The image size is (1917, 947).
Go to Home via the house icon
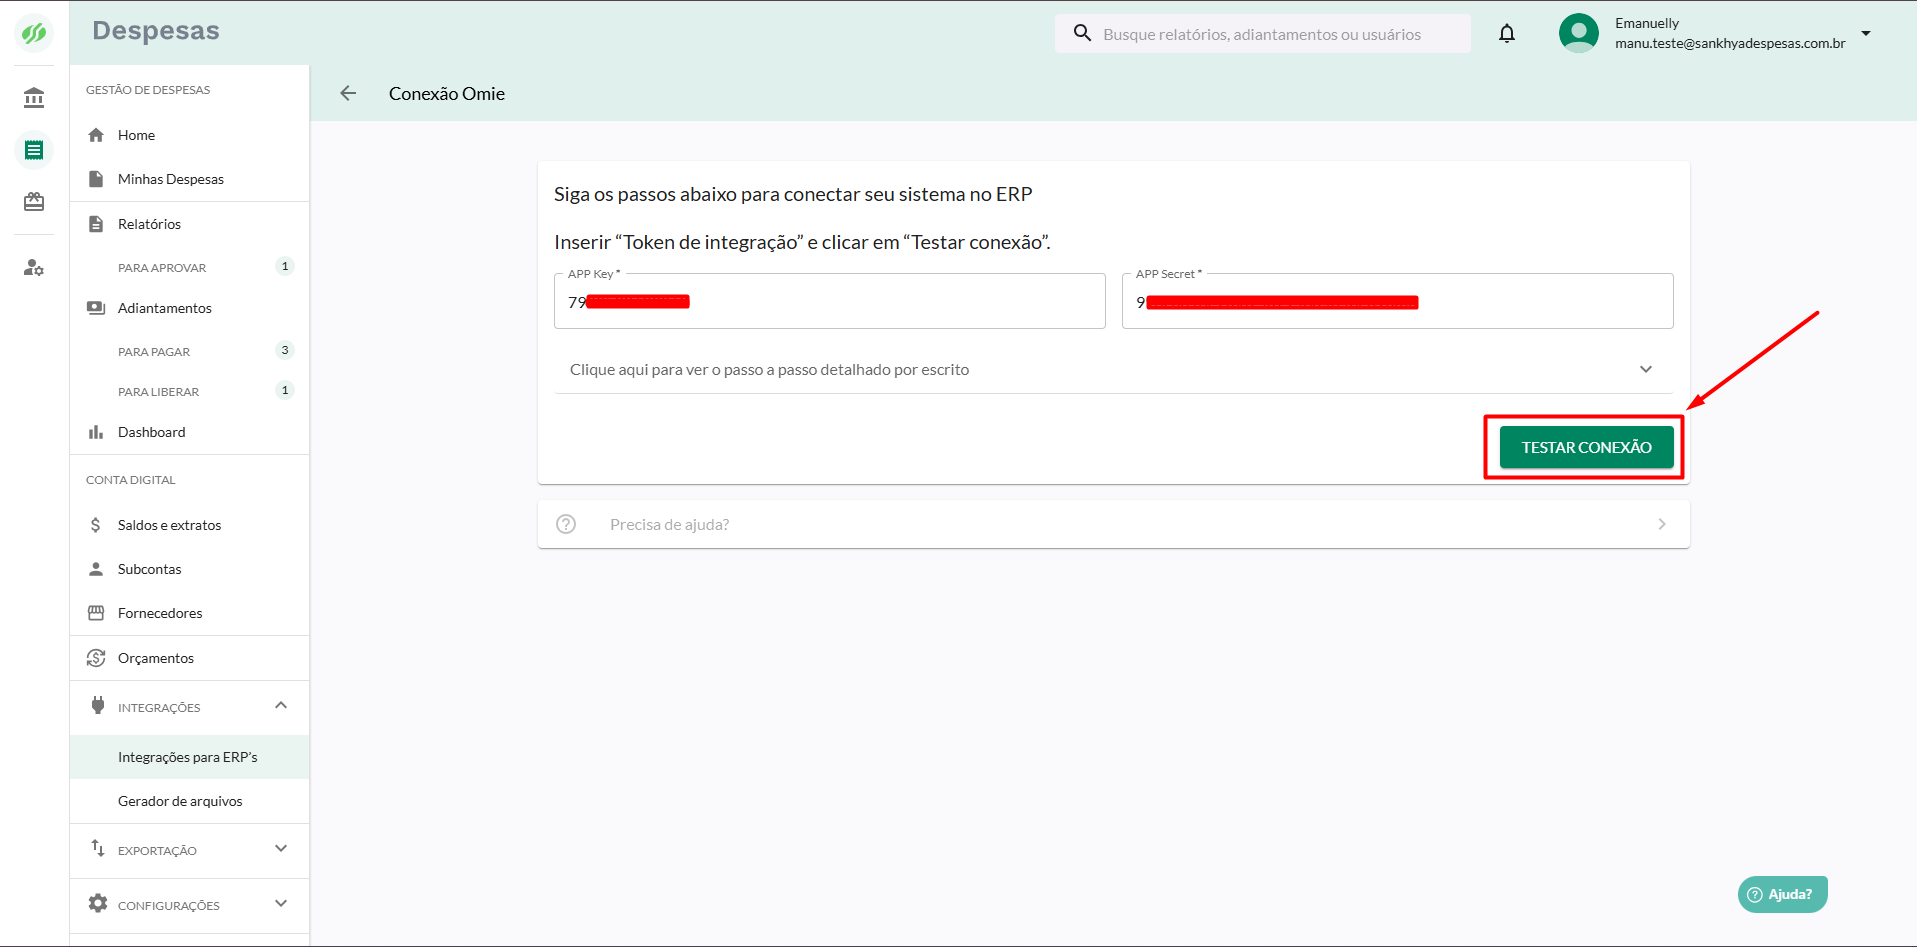pos(96,135)
